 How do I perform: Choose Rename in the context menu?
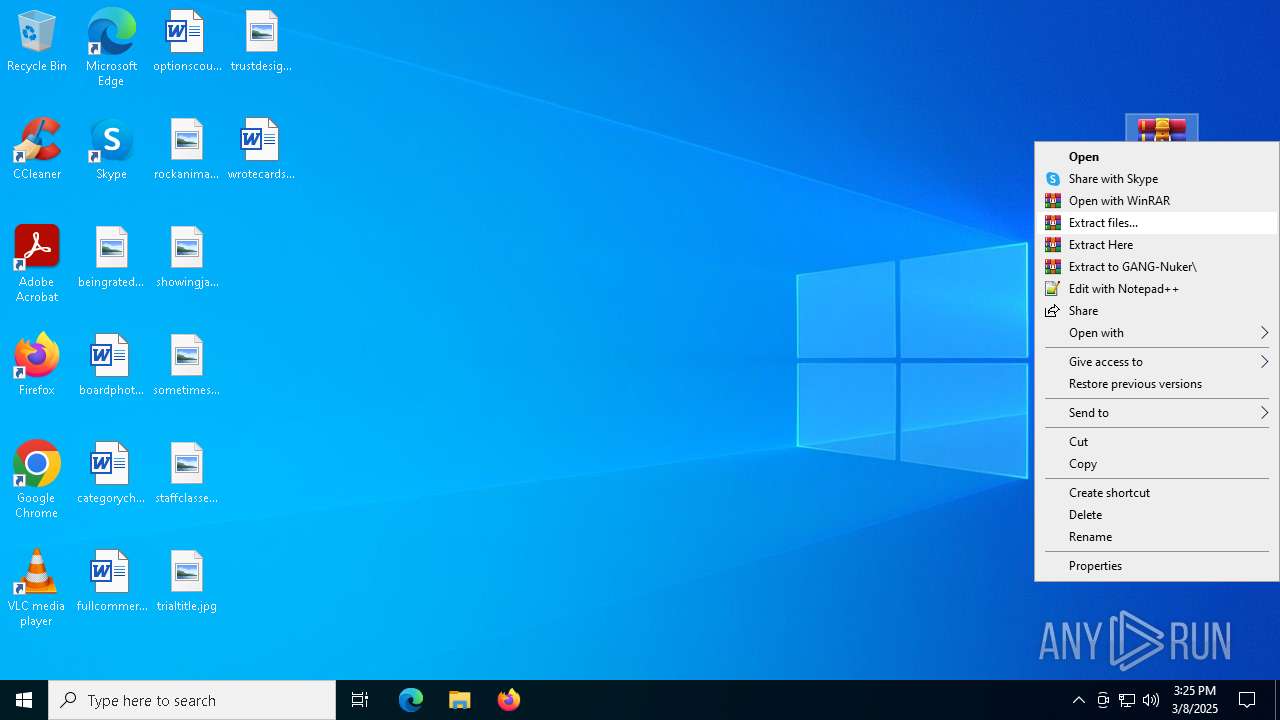1157,537
